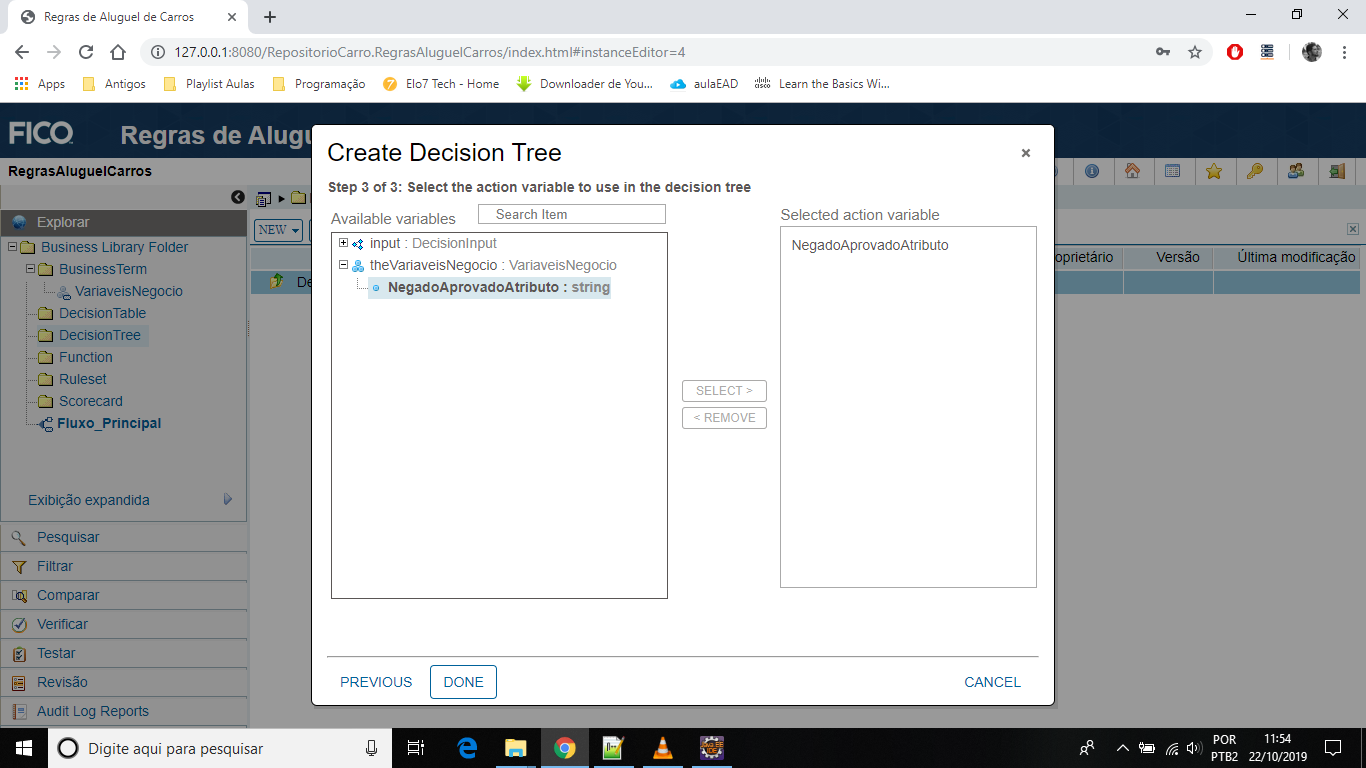The width and height of the screenshot is (1366, 768).
Task: Click the calendar icon in the top toolbar
Action: [x=1171, y=171]
